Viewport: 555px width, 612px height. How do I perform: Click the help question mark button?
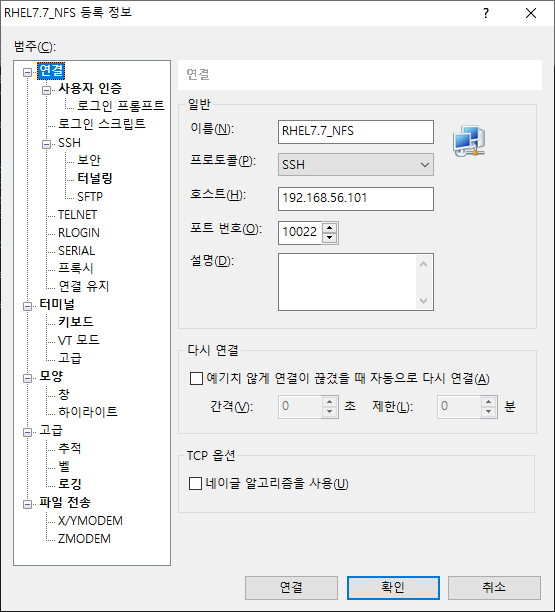[486, 13]
